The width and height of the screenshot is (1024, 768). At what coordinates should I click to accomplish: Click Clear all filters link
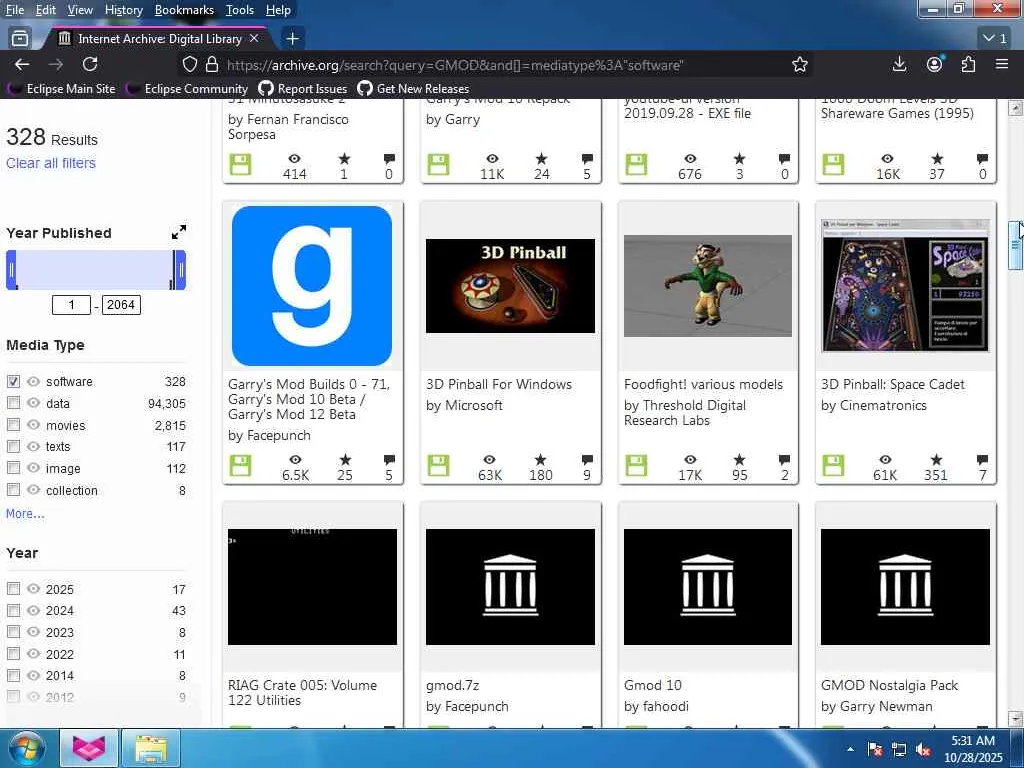51,163
